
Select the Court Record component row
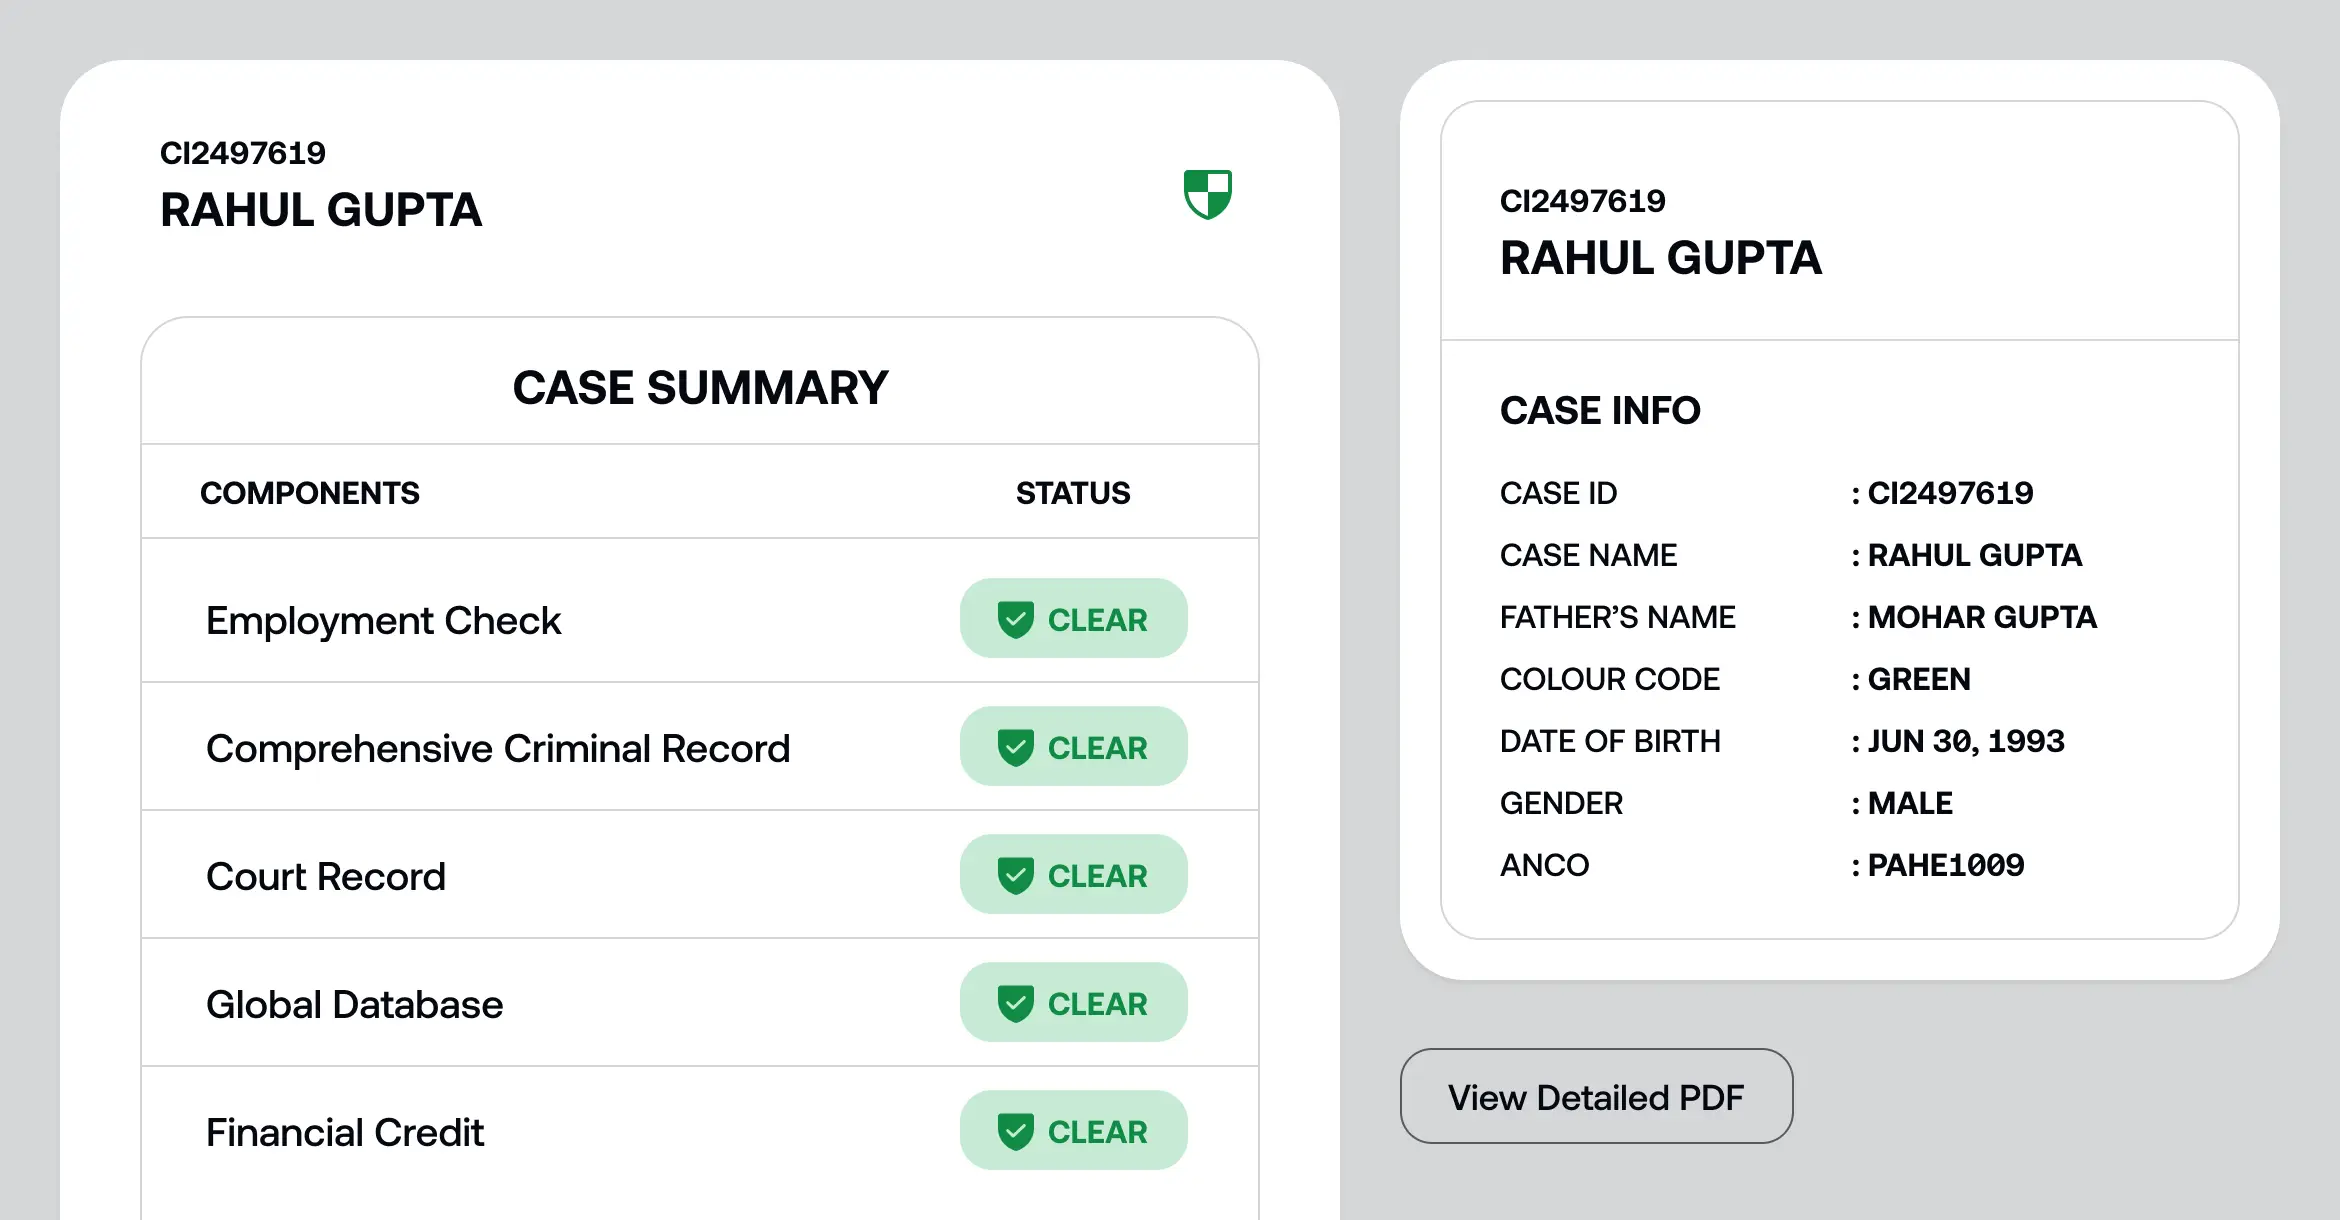[x=326, y=877]
